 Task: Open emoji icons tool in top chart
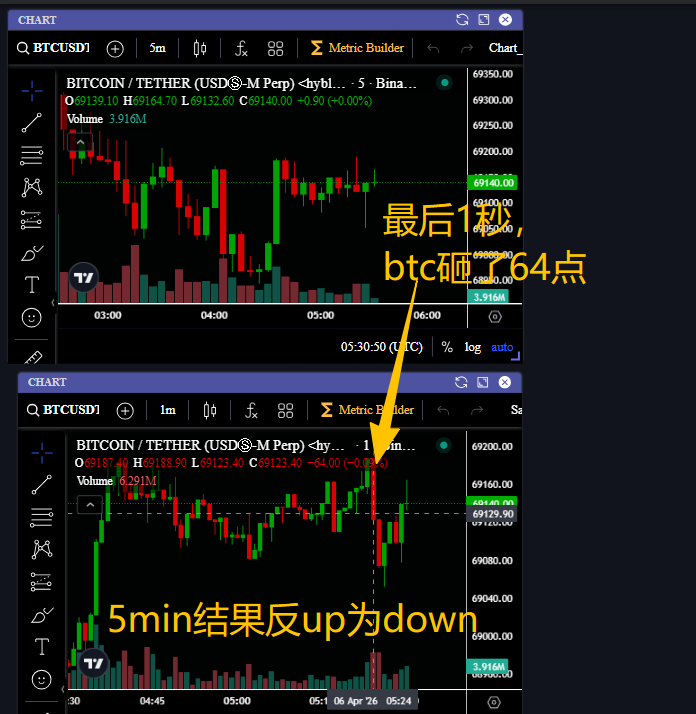point(31,317)
